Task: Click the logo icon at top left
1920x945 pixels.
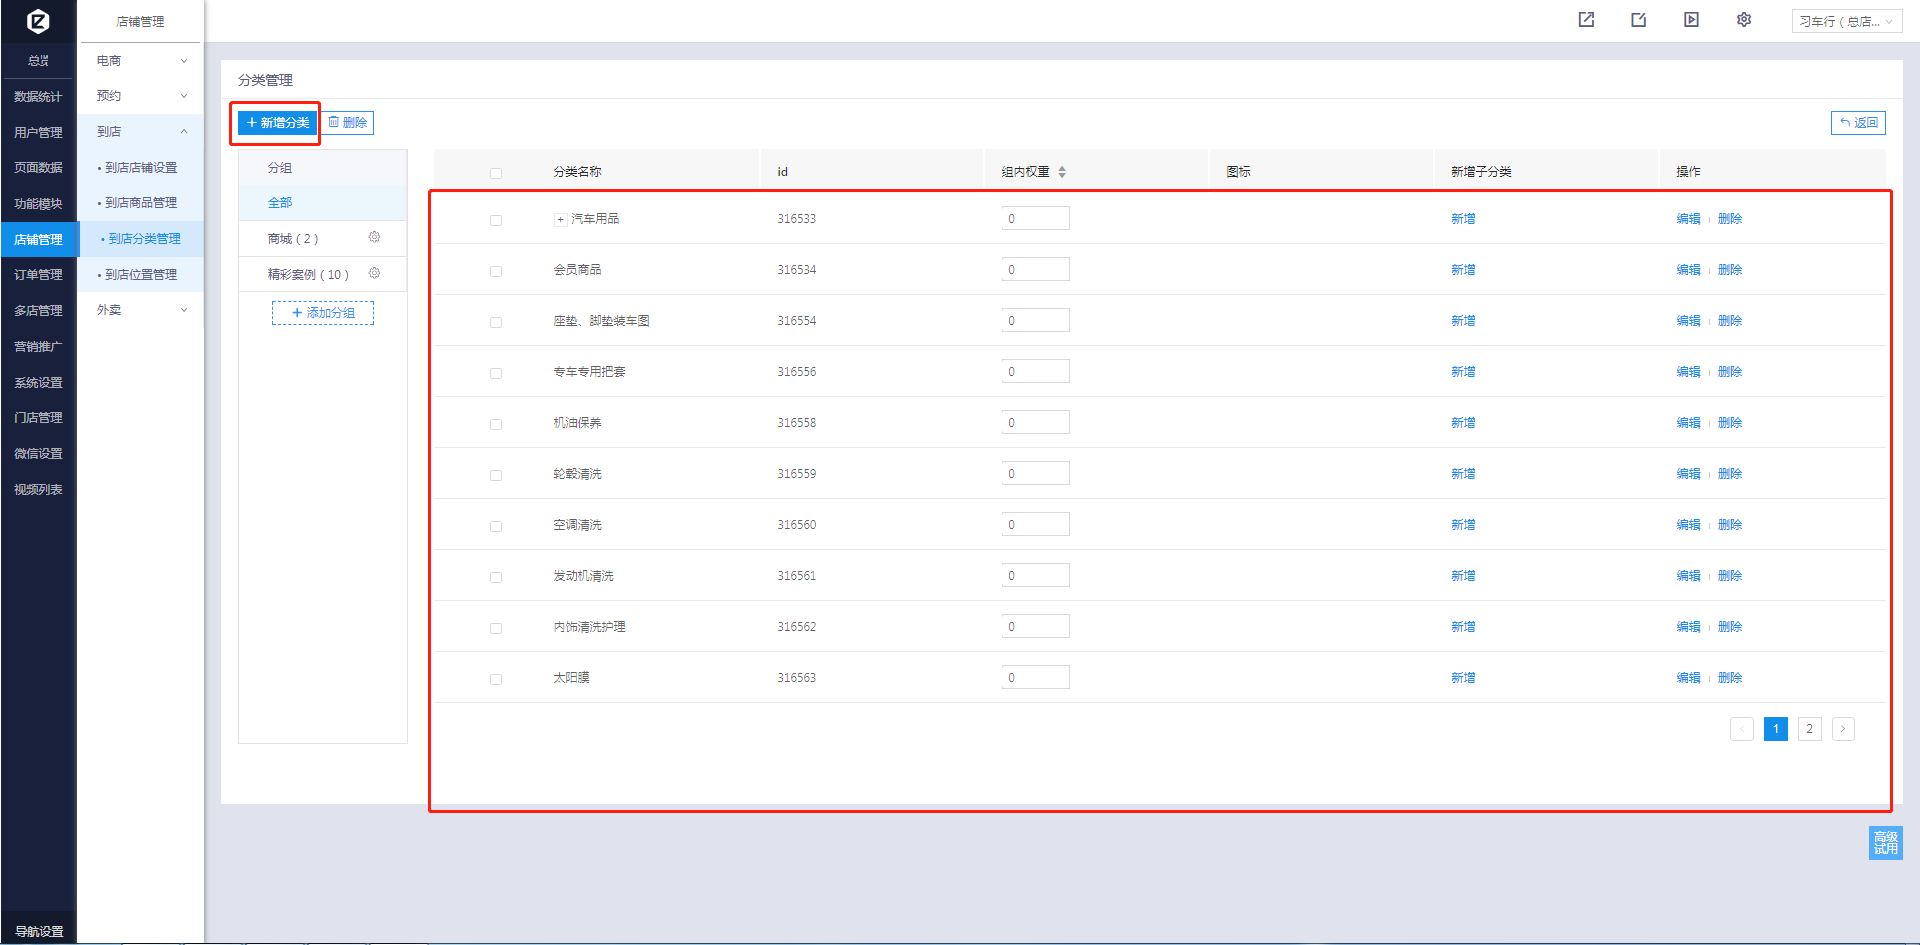Action: coord(38,21)
